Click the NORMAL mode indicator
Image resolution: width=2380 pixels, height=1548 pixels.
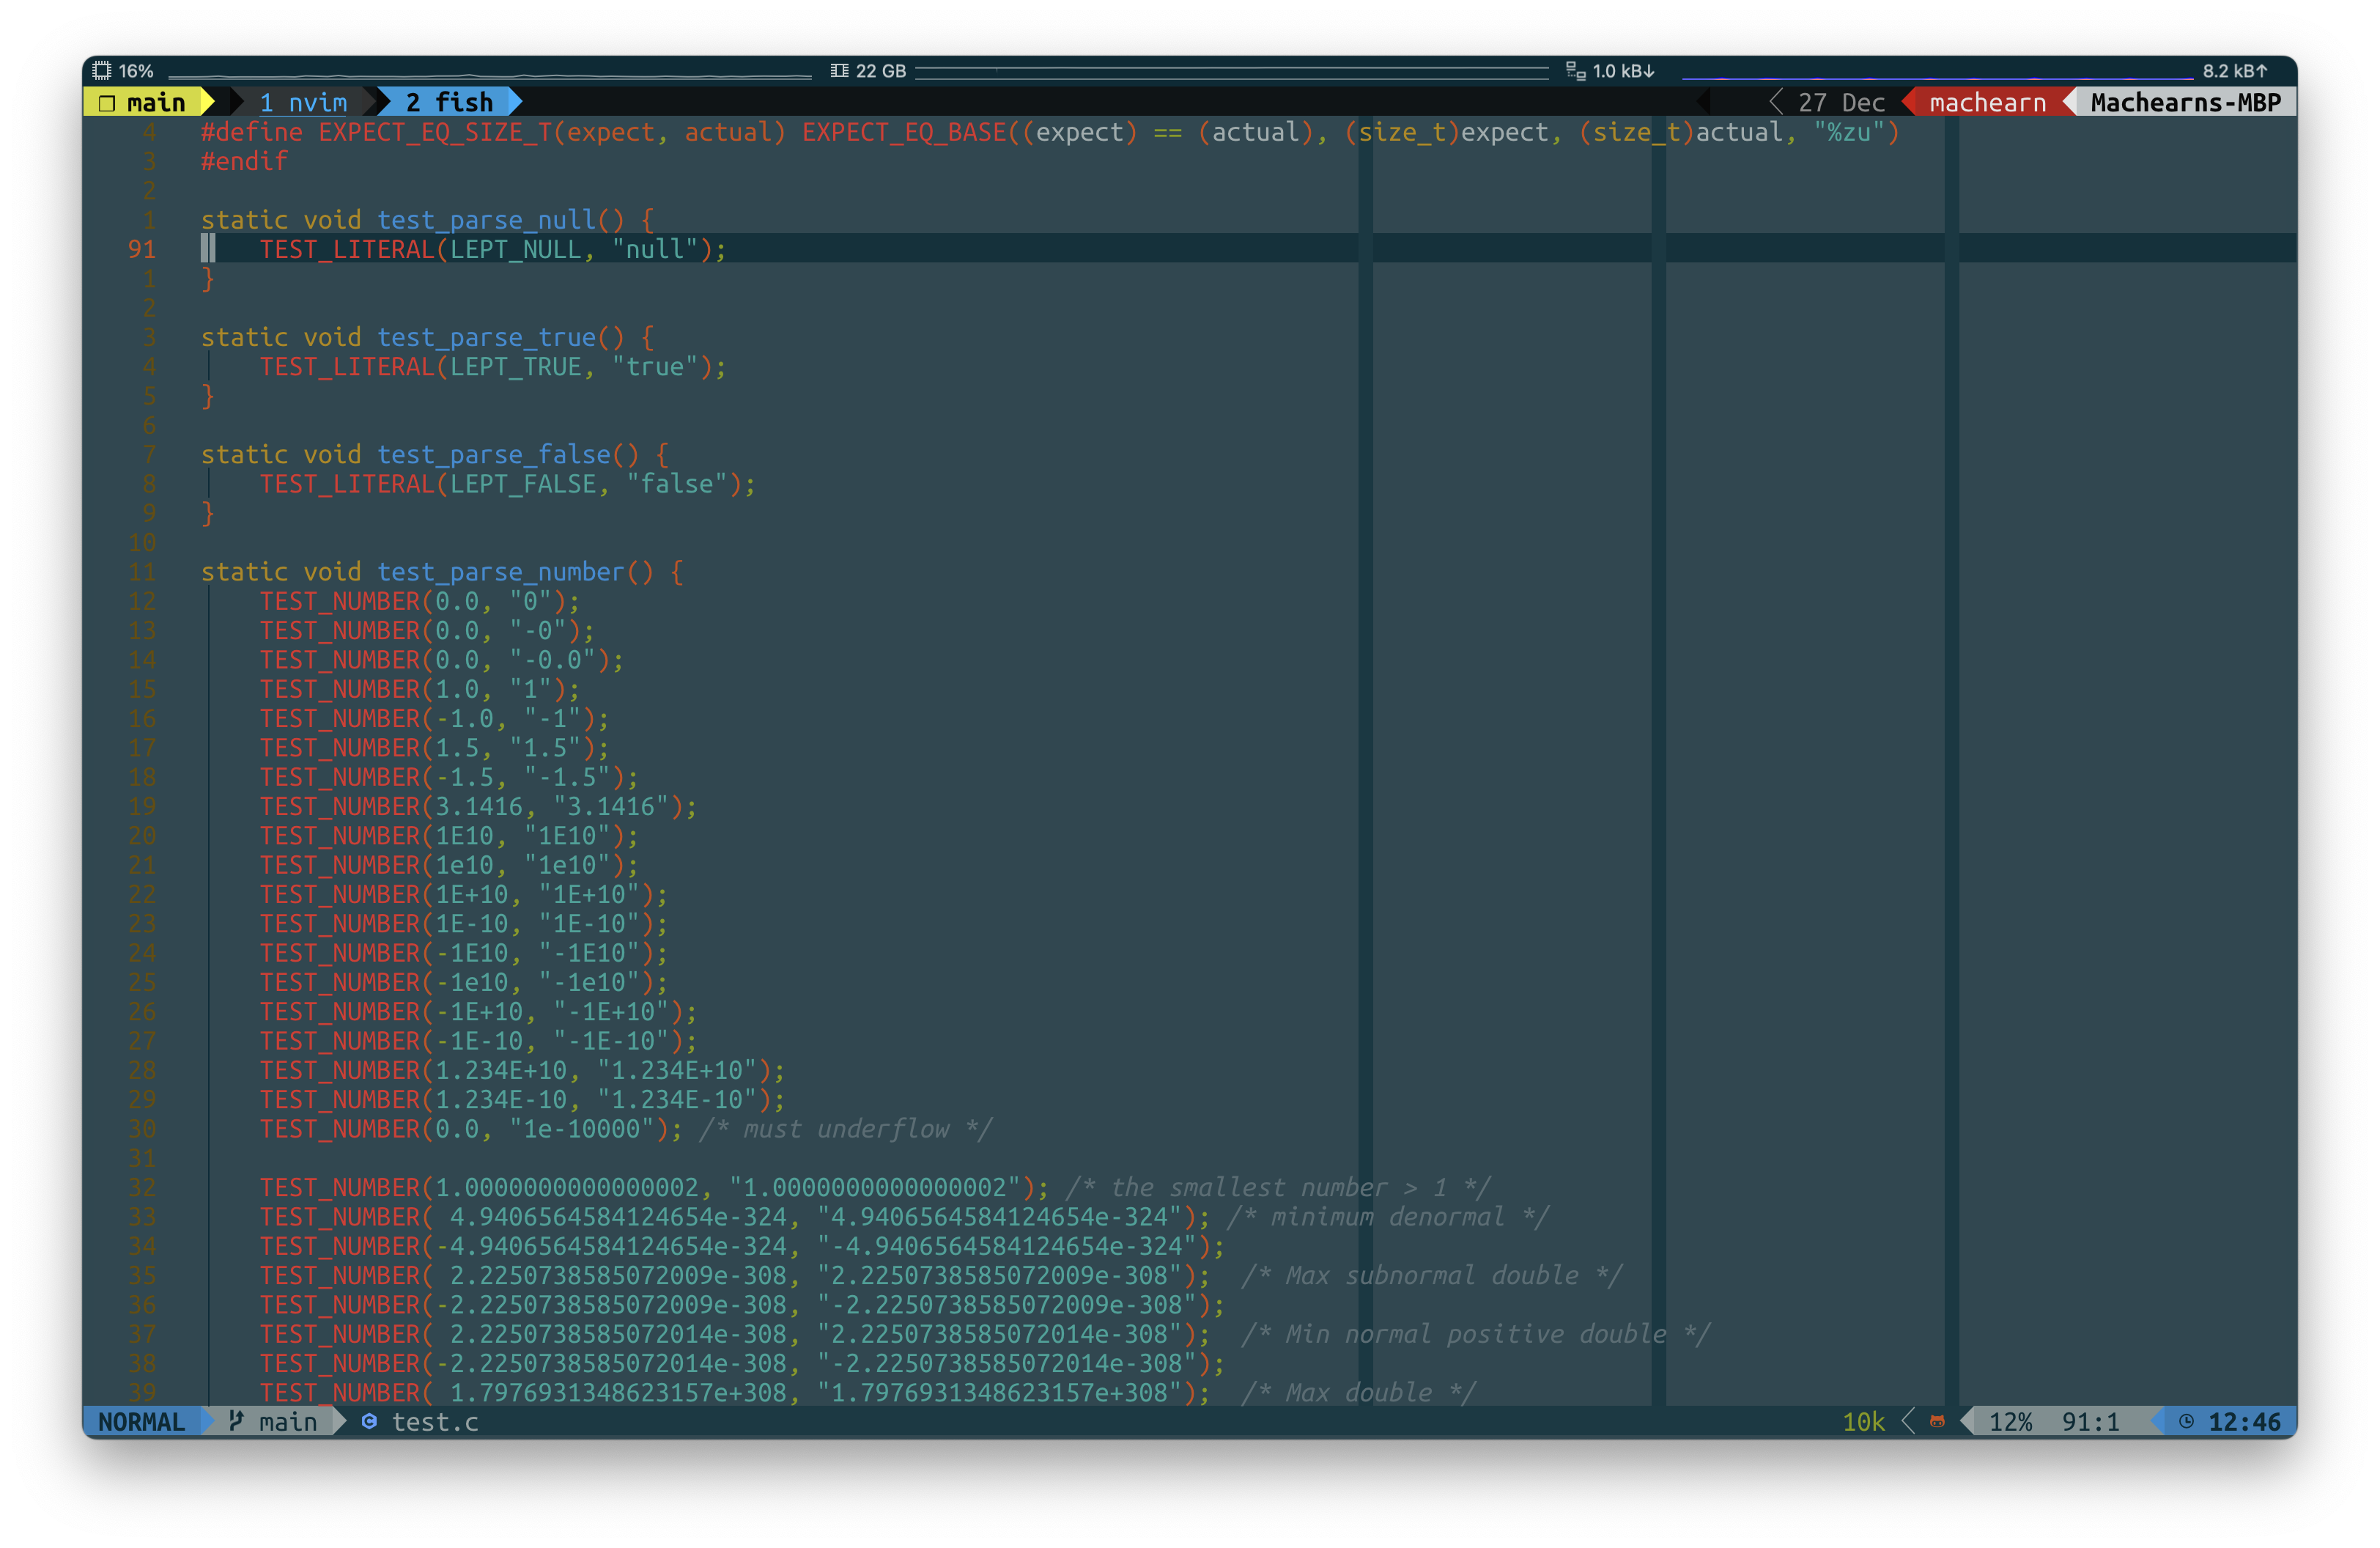click(141, 1421)
